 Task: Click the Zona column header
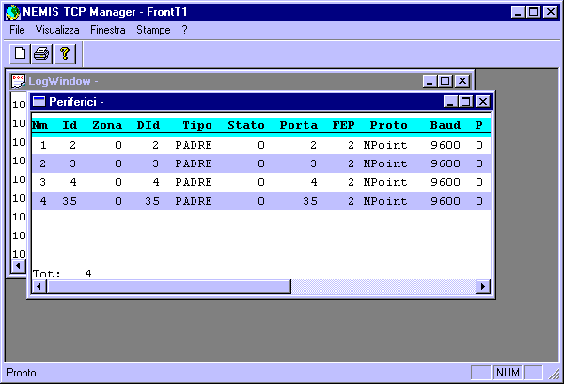click(x=107, y=125)
